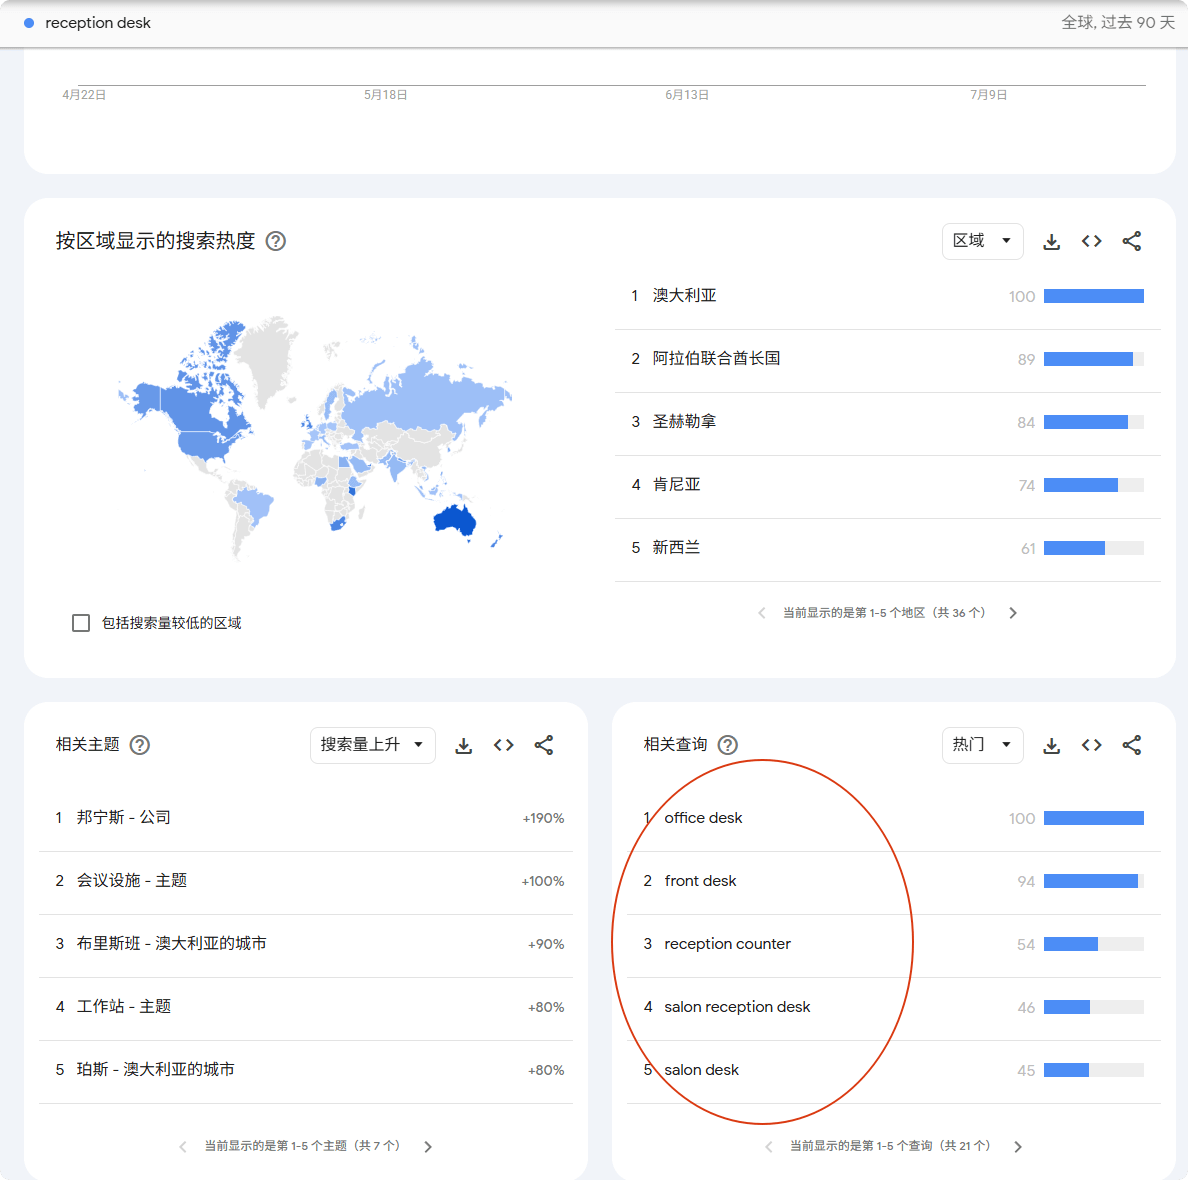Open the 邦宁斯 - 公司 related topic
The image size is (1188, 1180).
[x=123, y=818]
